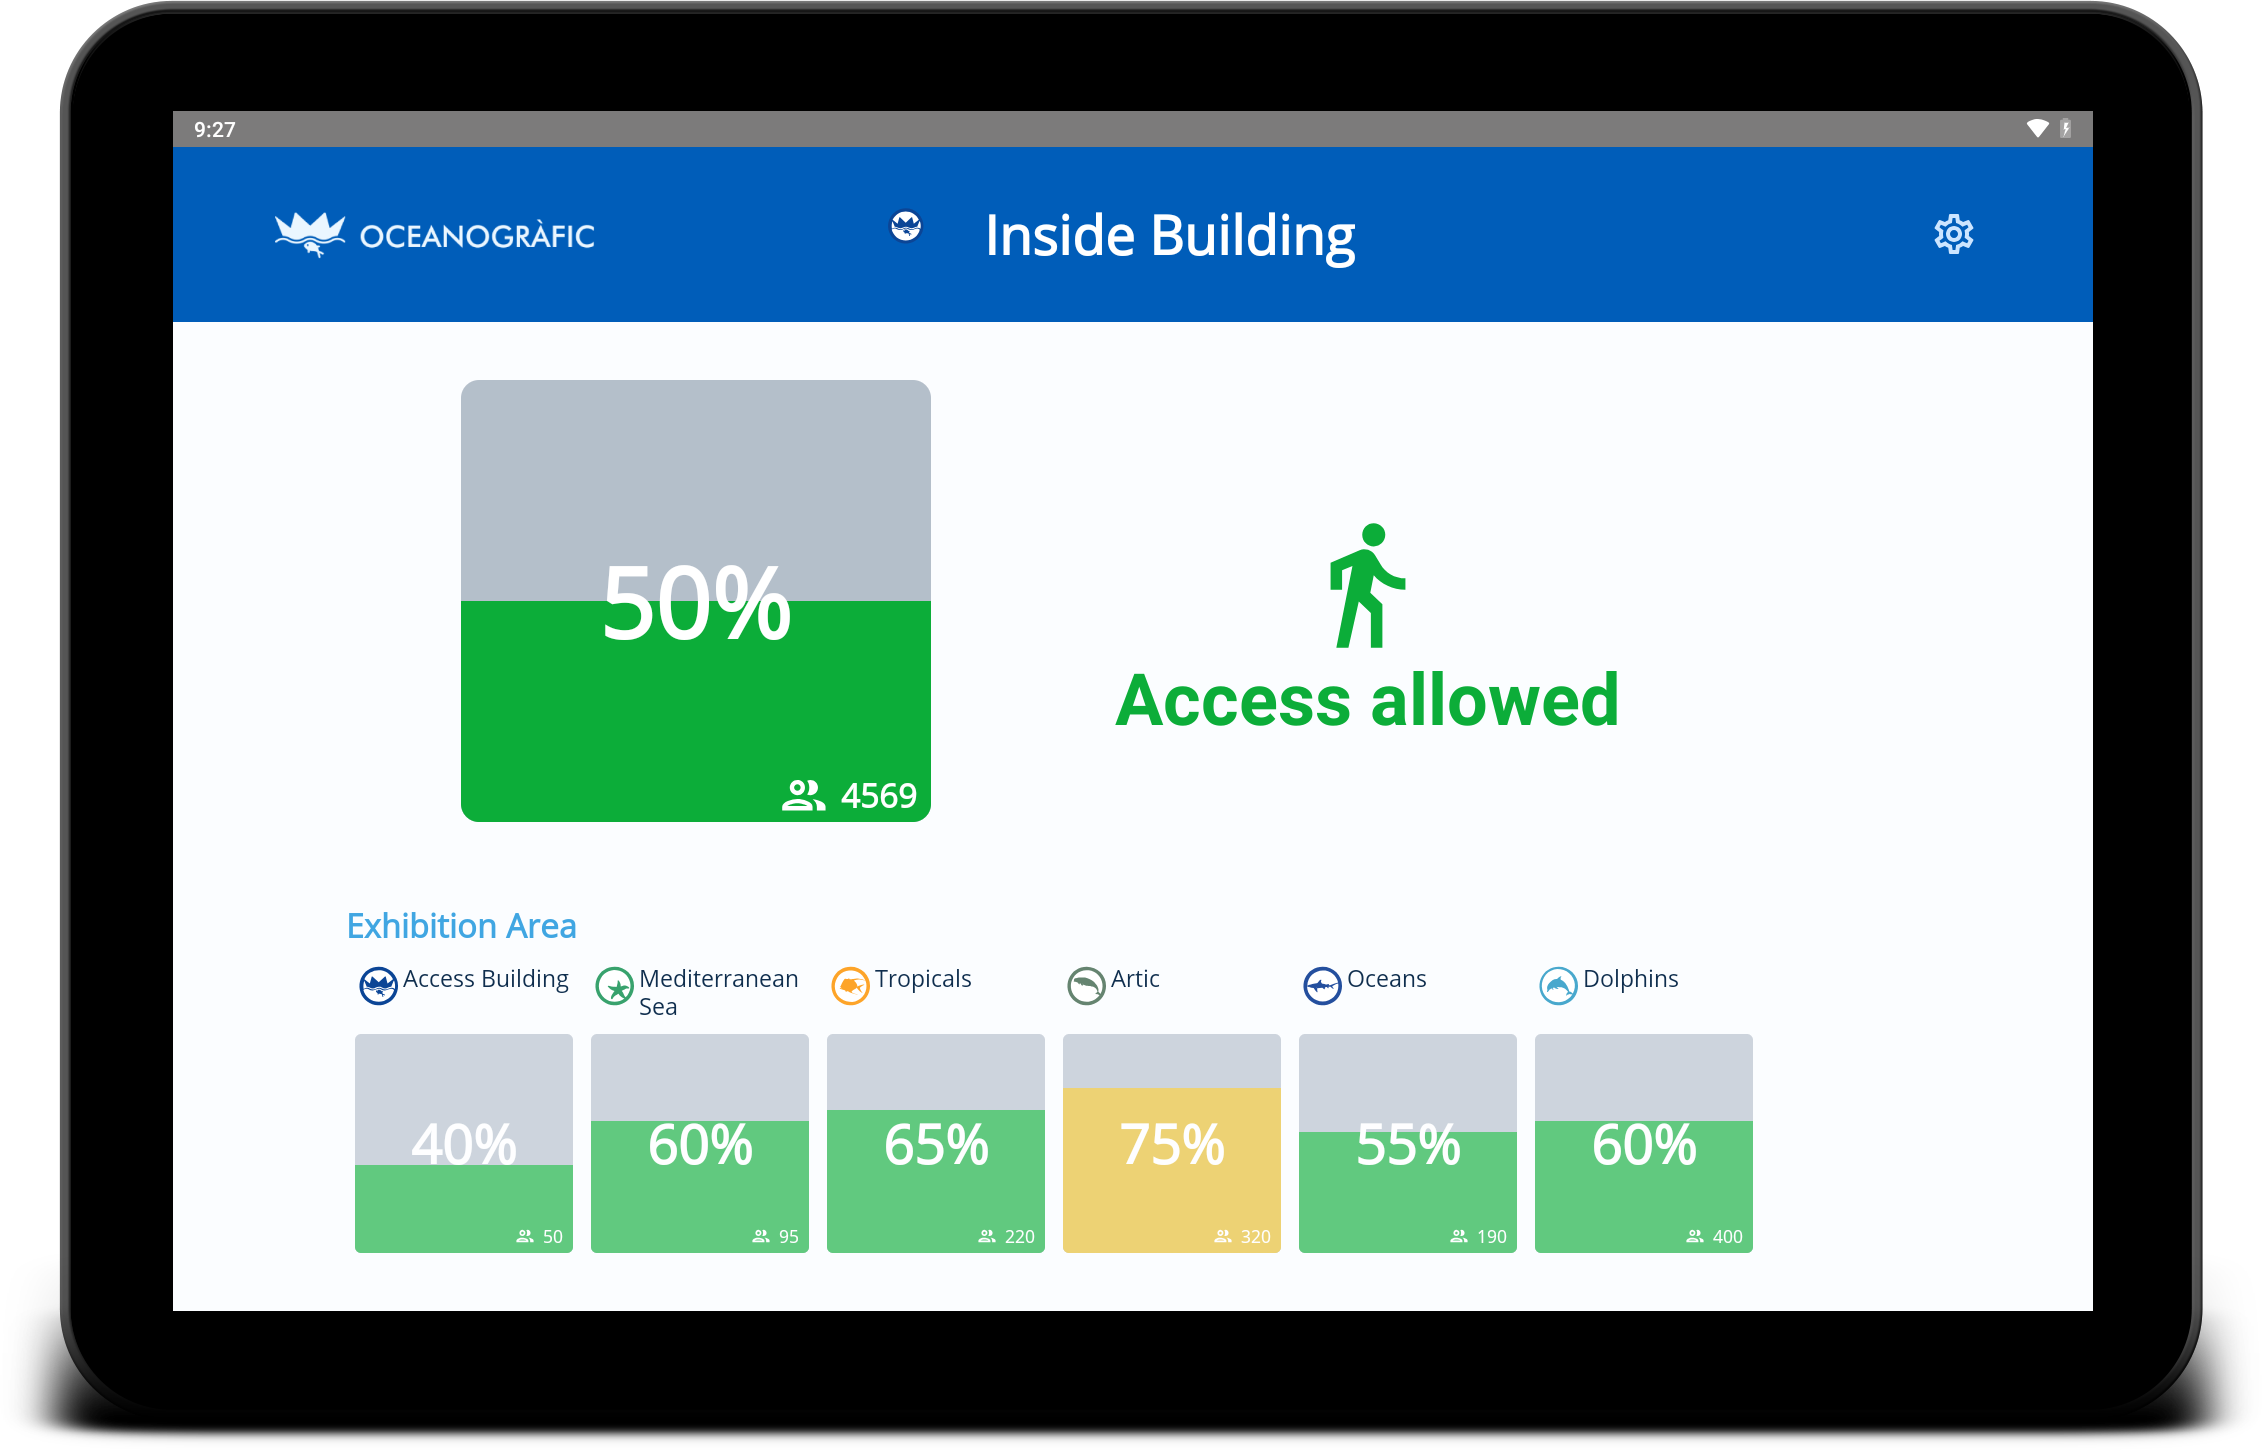Open the 55% Oceans occupancy tile
The width and height of the screenshot is (2262, 1450).
pyautogui.click(x=1408, y=1143)
